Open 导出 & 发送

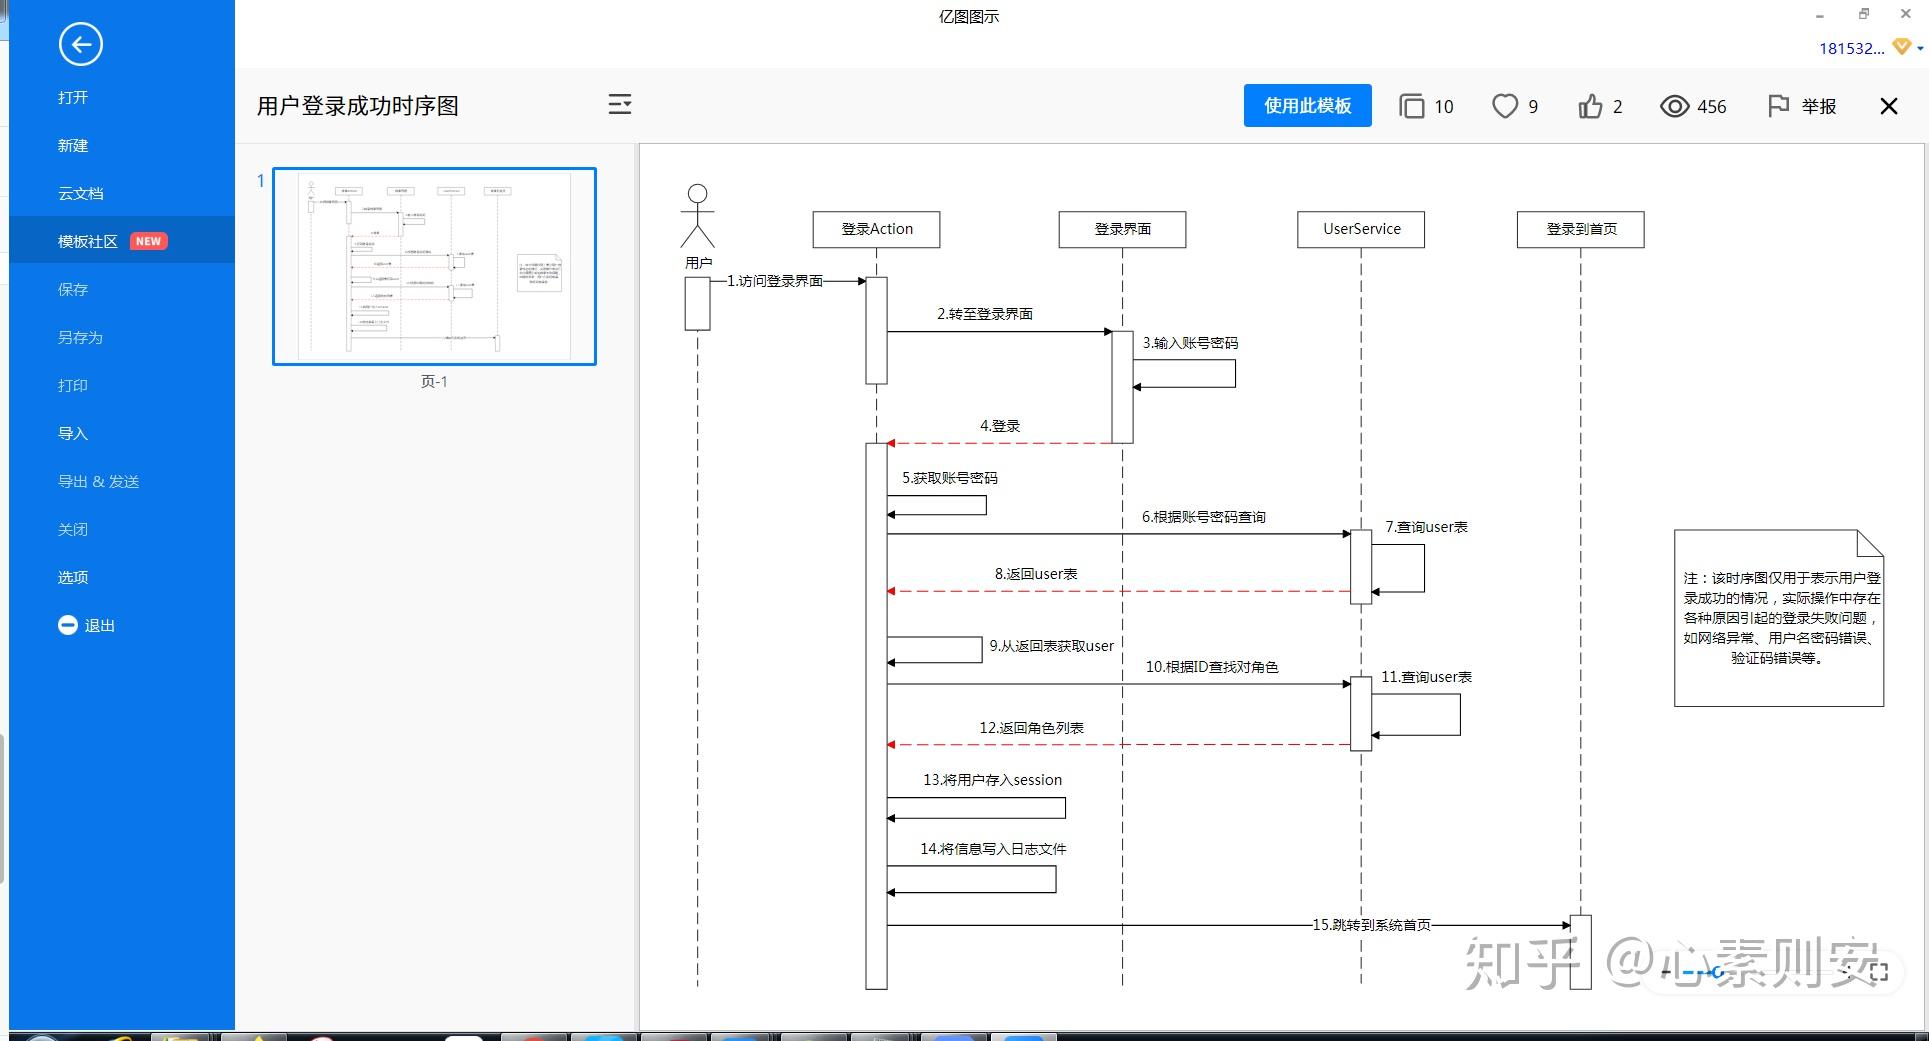coord(99,481)
